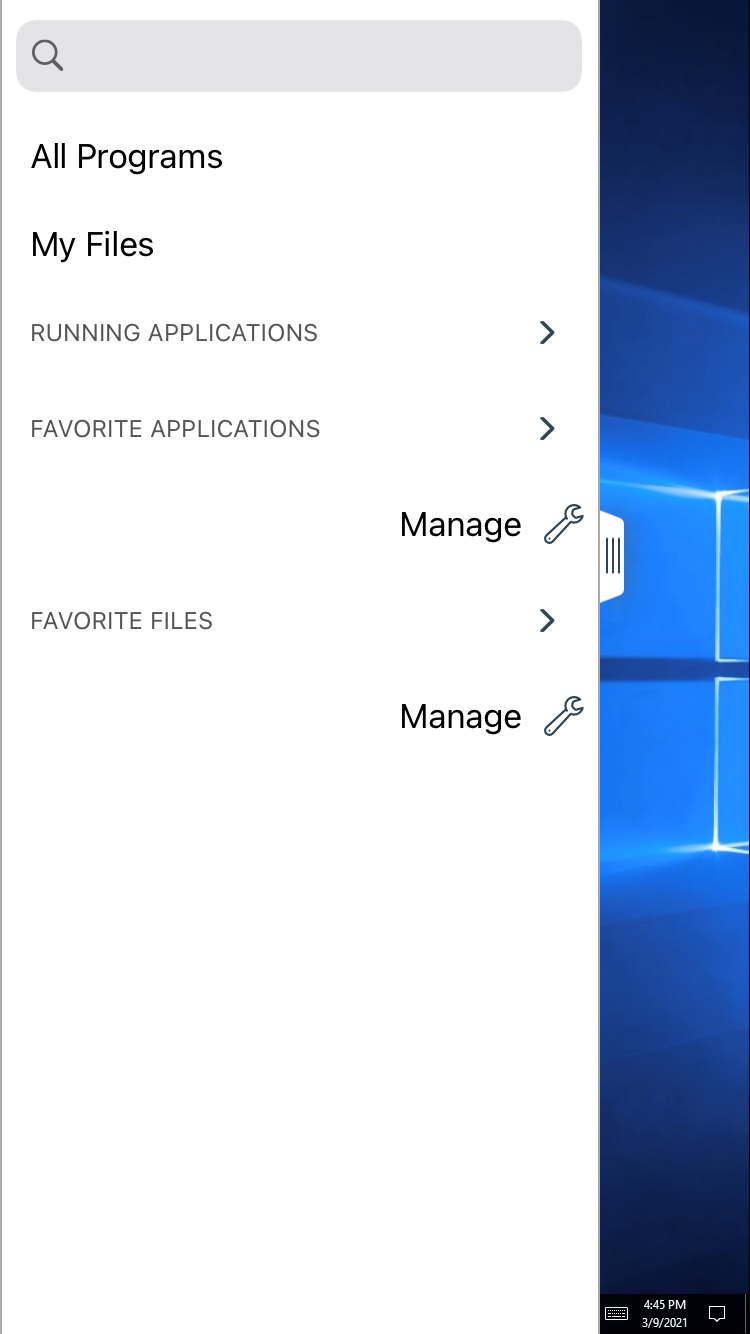Click the RUNNING APPLICATIONS section heading
This screenshot has height=1334, width=750.
click(174, 333)
